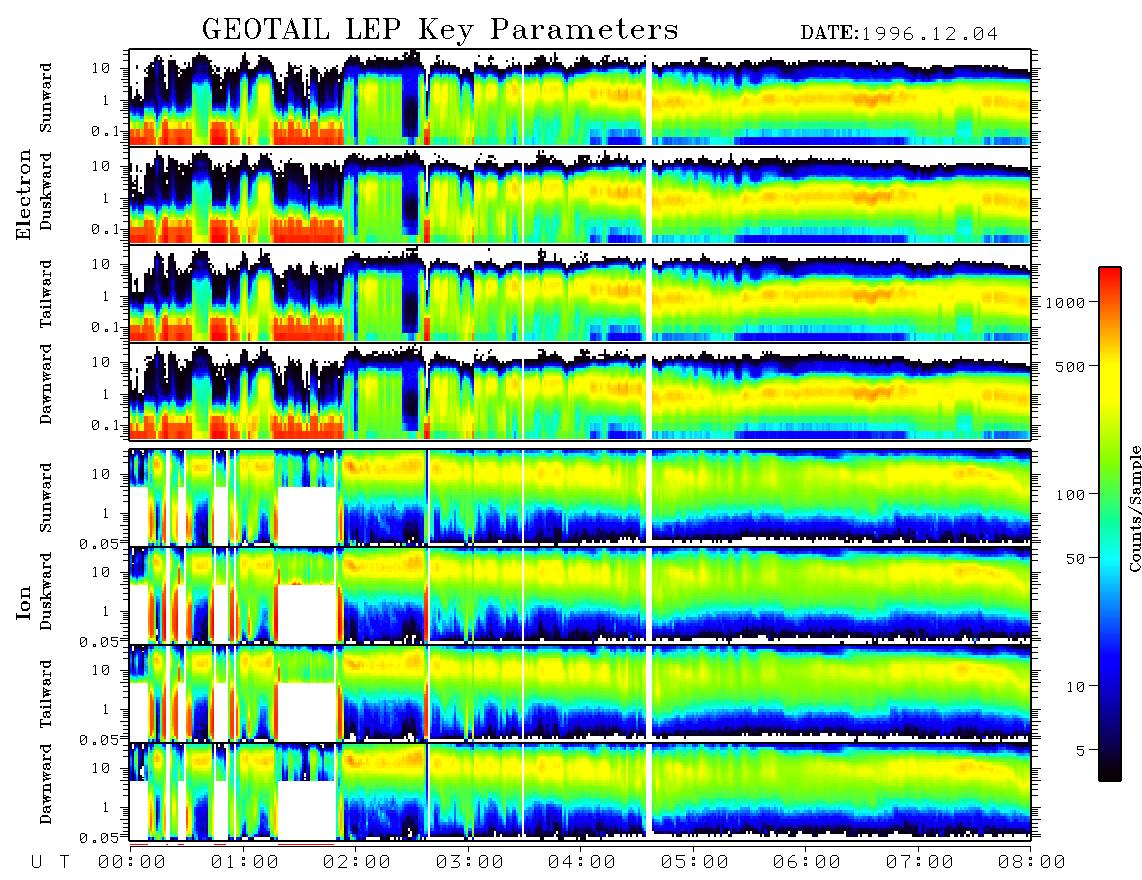Click the 04:00 time tick label
1142x880 pixels.
582,862
